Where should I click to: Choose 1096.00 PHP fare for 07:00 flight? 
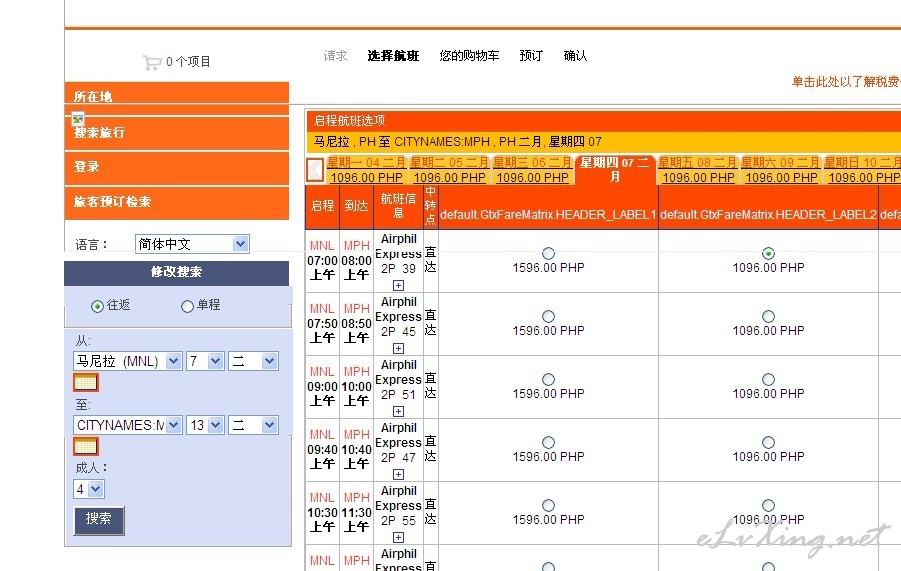coord(768,253)
